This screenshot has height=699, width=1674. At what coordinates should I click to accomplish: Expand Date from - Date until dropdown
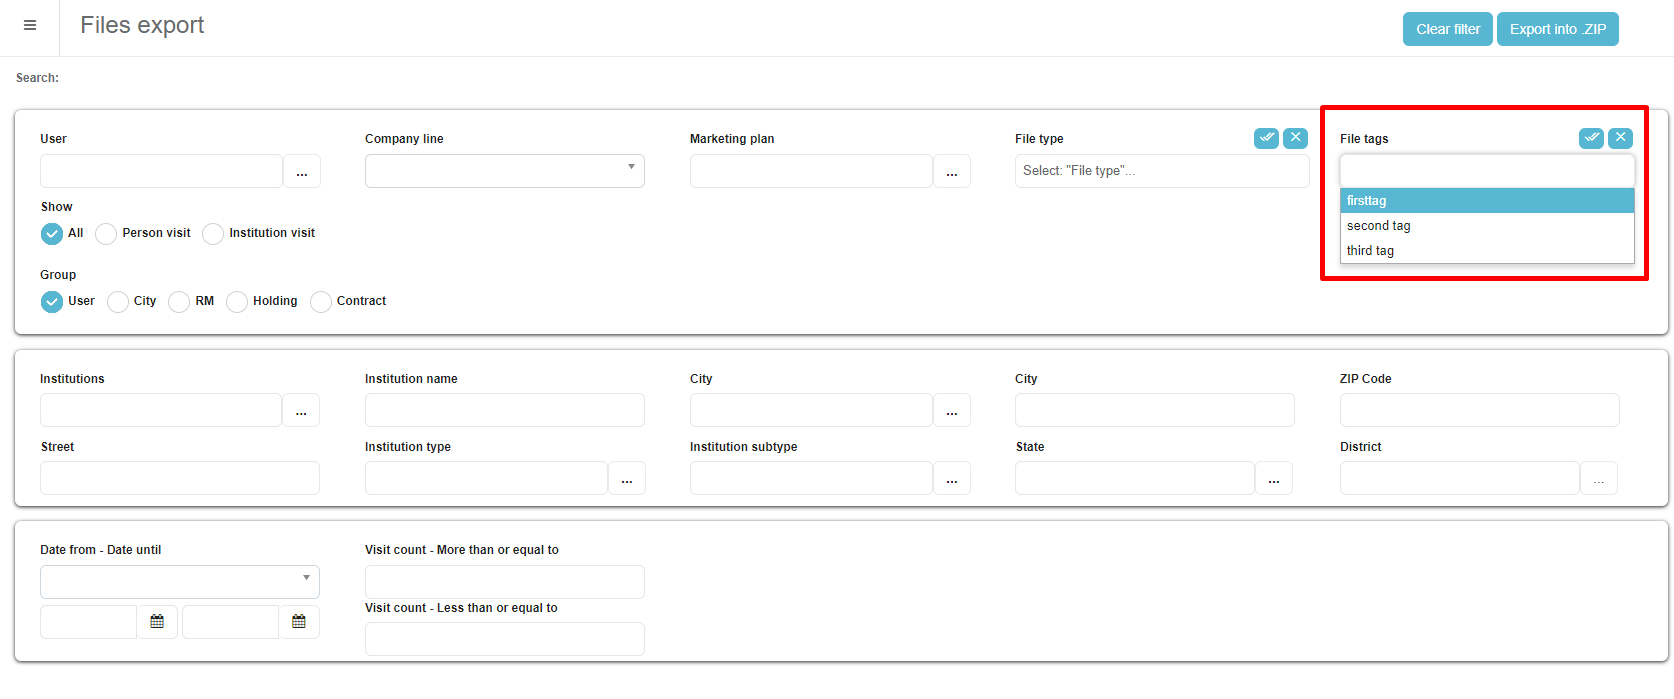click(180, 582)
